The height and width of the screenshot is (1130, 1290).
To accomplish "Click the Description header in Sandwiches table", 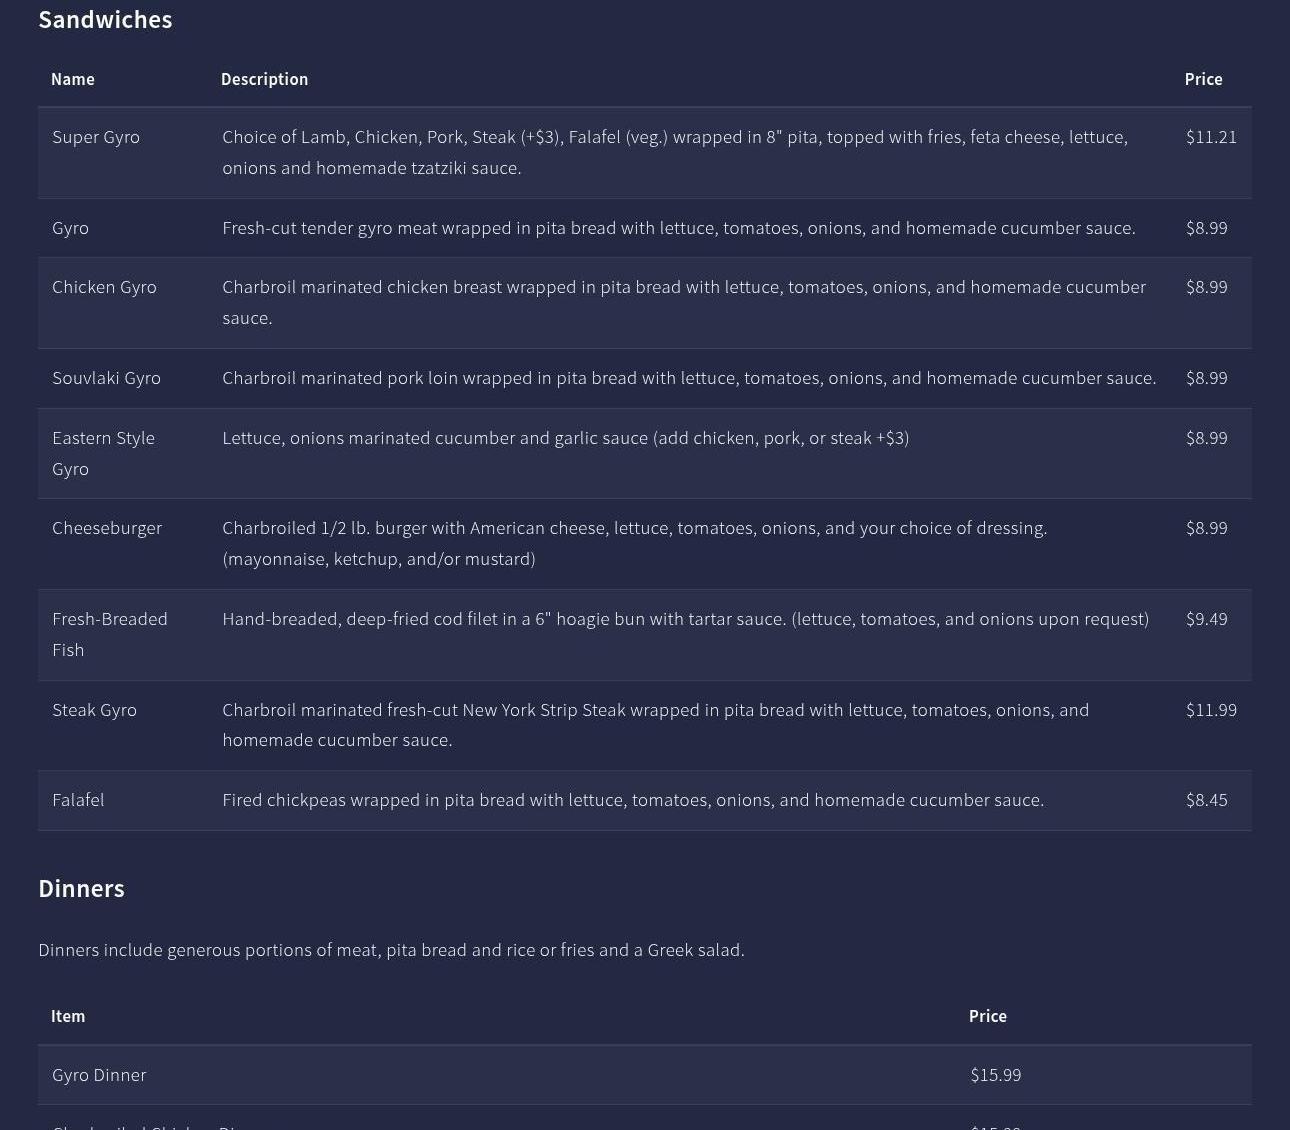I will coord(264,79).
